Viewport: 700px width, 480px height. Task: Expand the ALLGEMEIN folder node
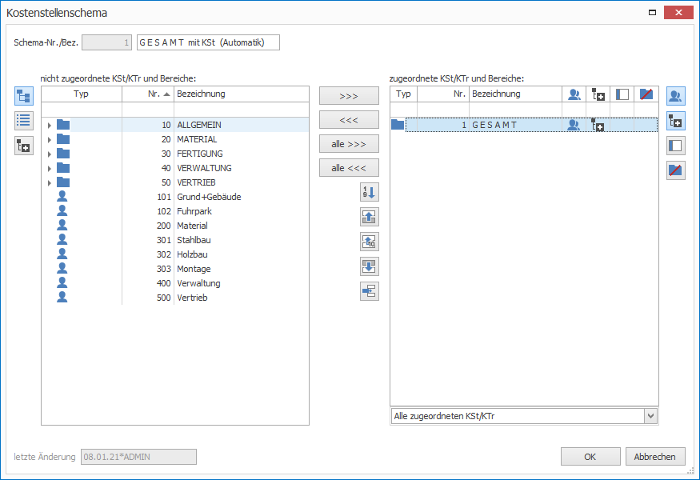click(x=49, y=125)
